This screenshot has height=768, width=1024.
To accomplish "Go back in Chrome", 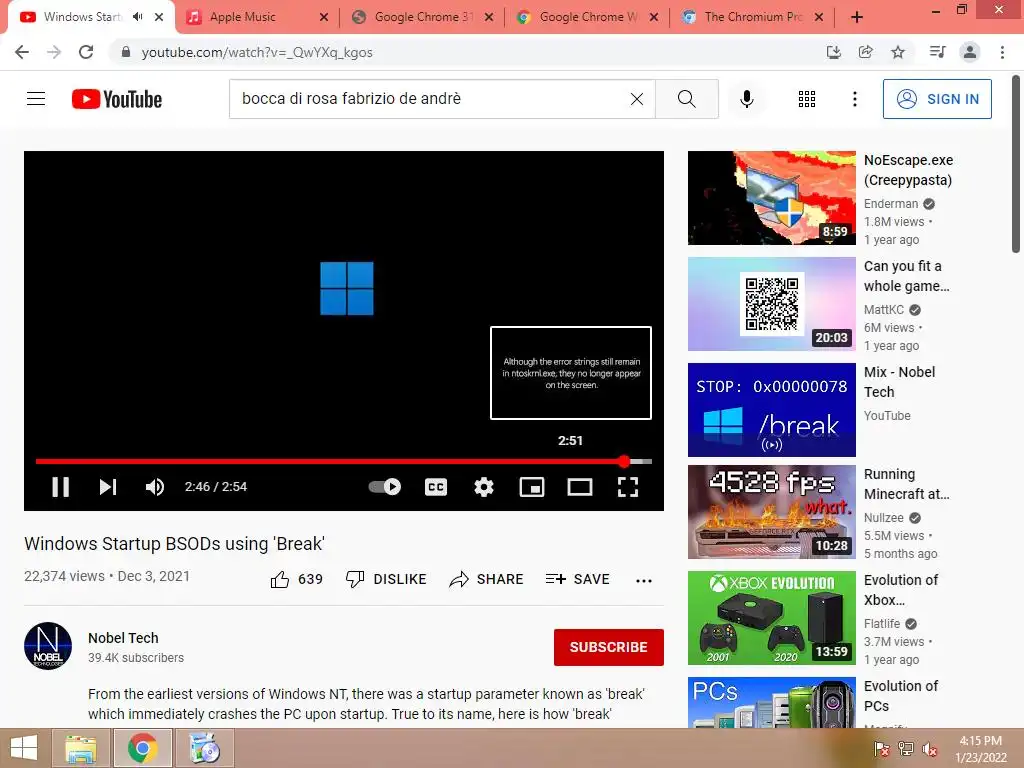I will [22, 52].
